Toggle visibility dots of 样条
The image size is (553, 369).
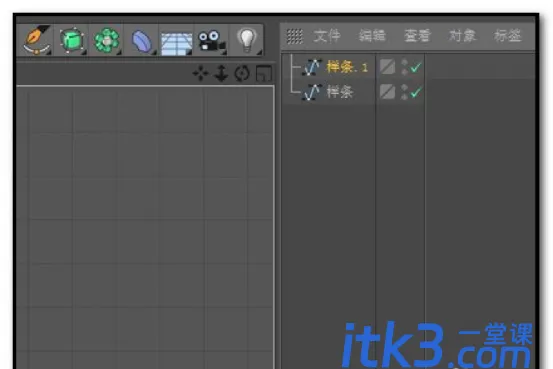coord(405,92)
